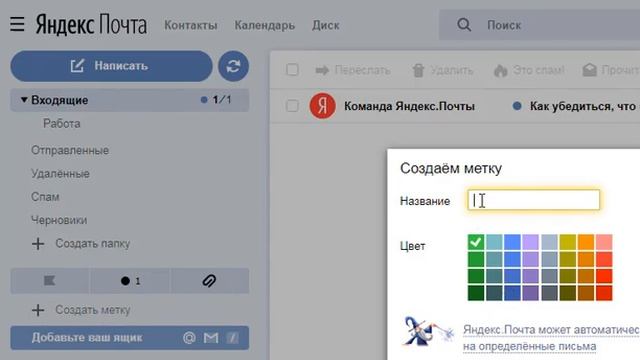This screenshot has width=640, height=360.
Task: Click the Написать compose button
Action: coord(111,66)
